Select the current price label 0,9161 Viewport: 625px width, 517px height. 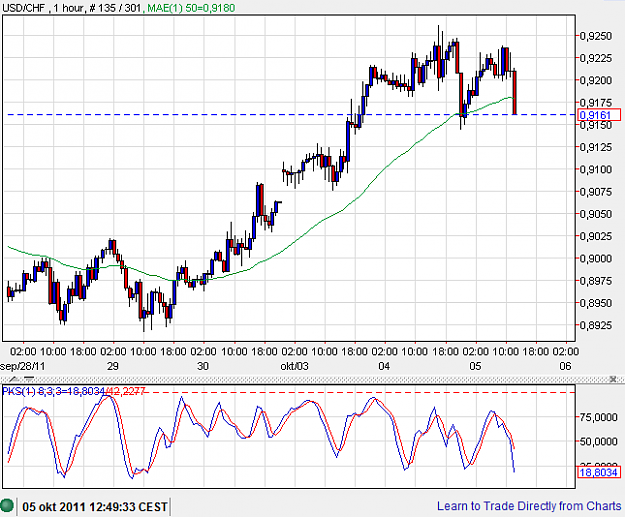point(599,115)
